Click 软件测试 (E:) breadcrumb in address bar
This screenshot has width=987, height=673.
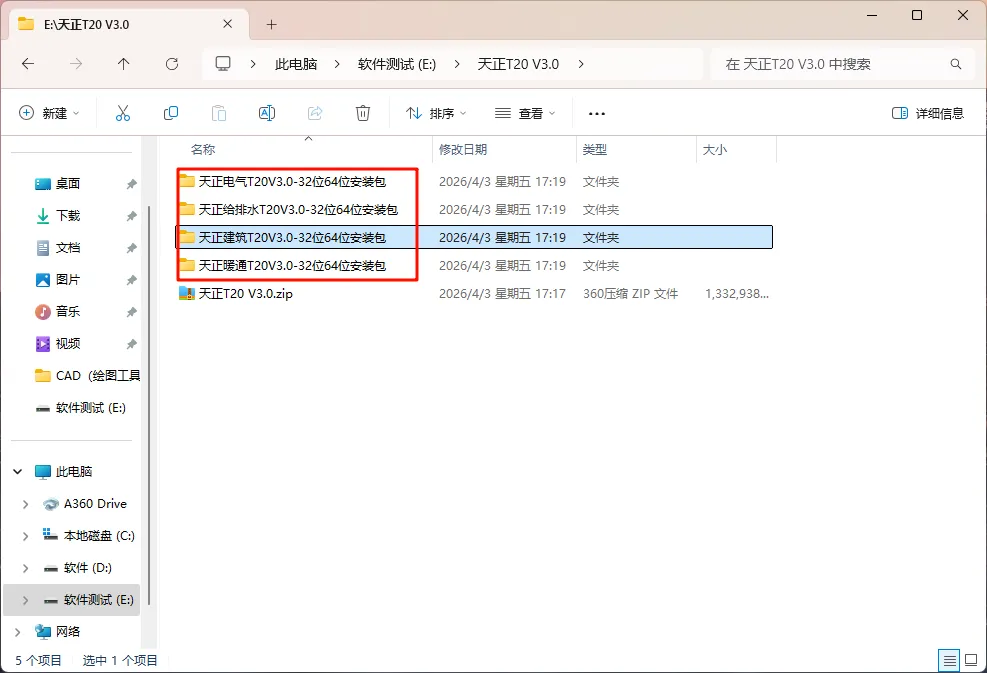(397, 64)
